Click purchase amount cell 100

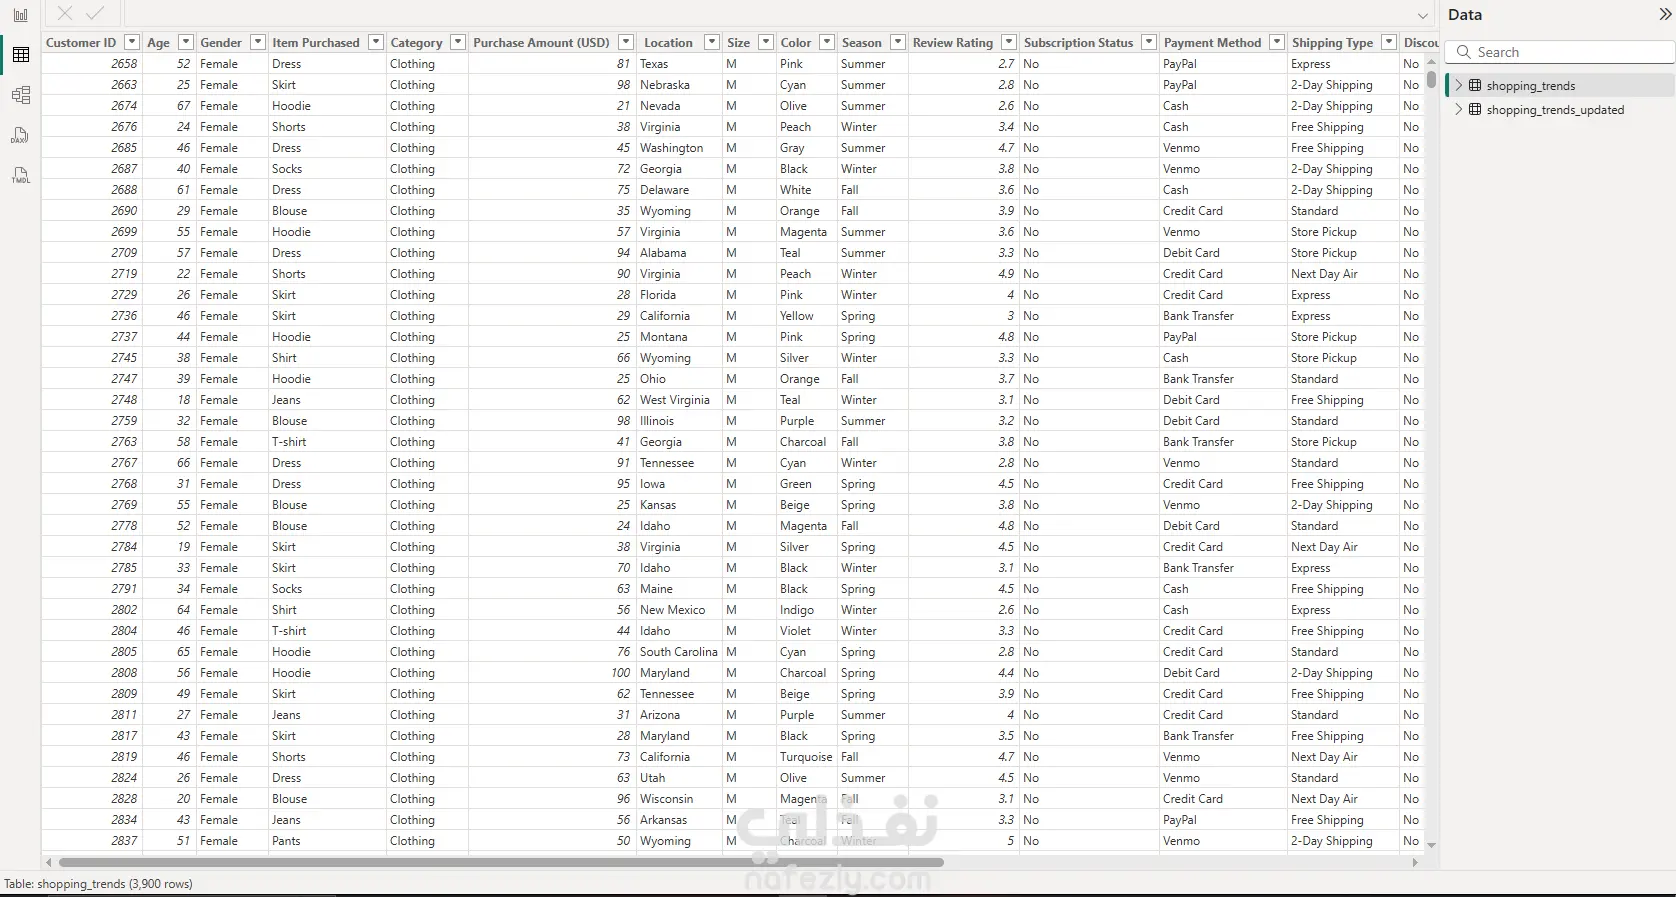click(552, 672)
